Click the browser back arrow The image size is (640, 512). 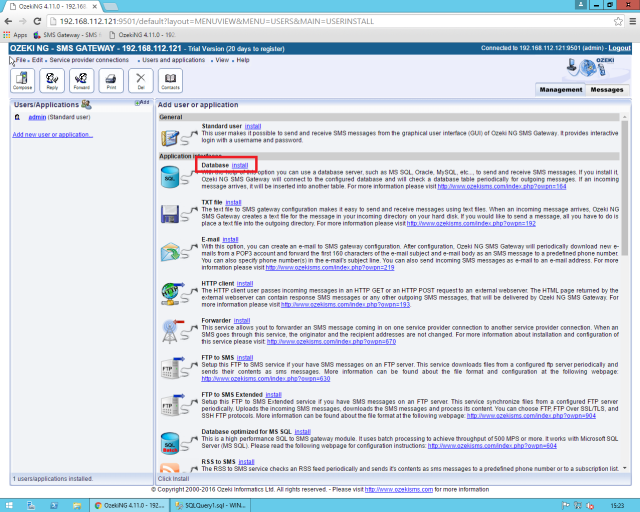click(8, 21)
